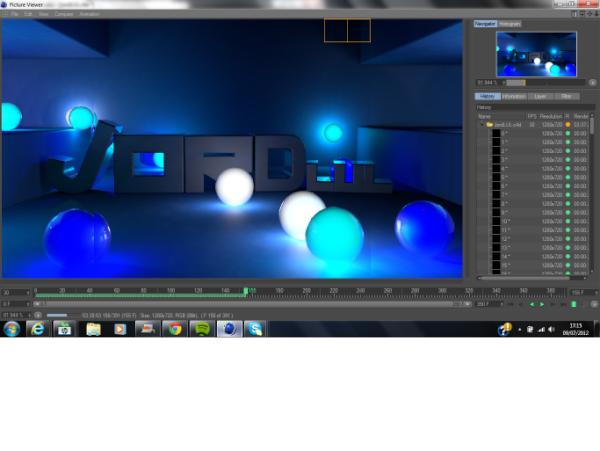Open the Compare menu
Viewport: 600px width, 451px height.
tap(64, 14)
